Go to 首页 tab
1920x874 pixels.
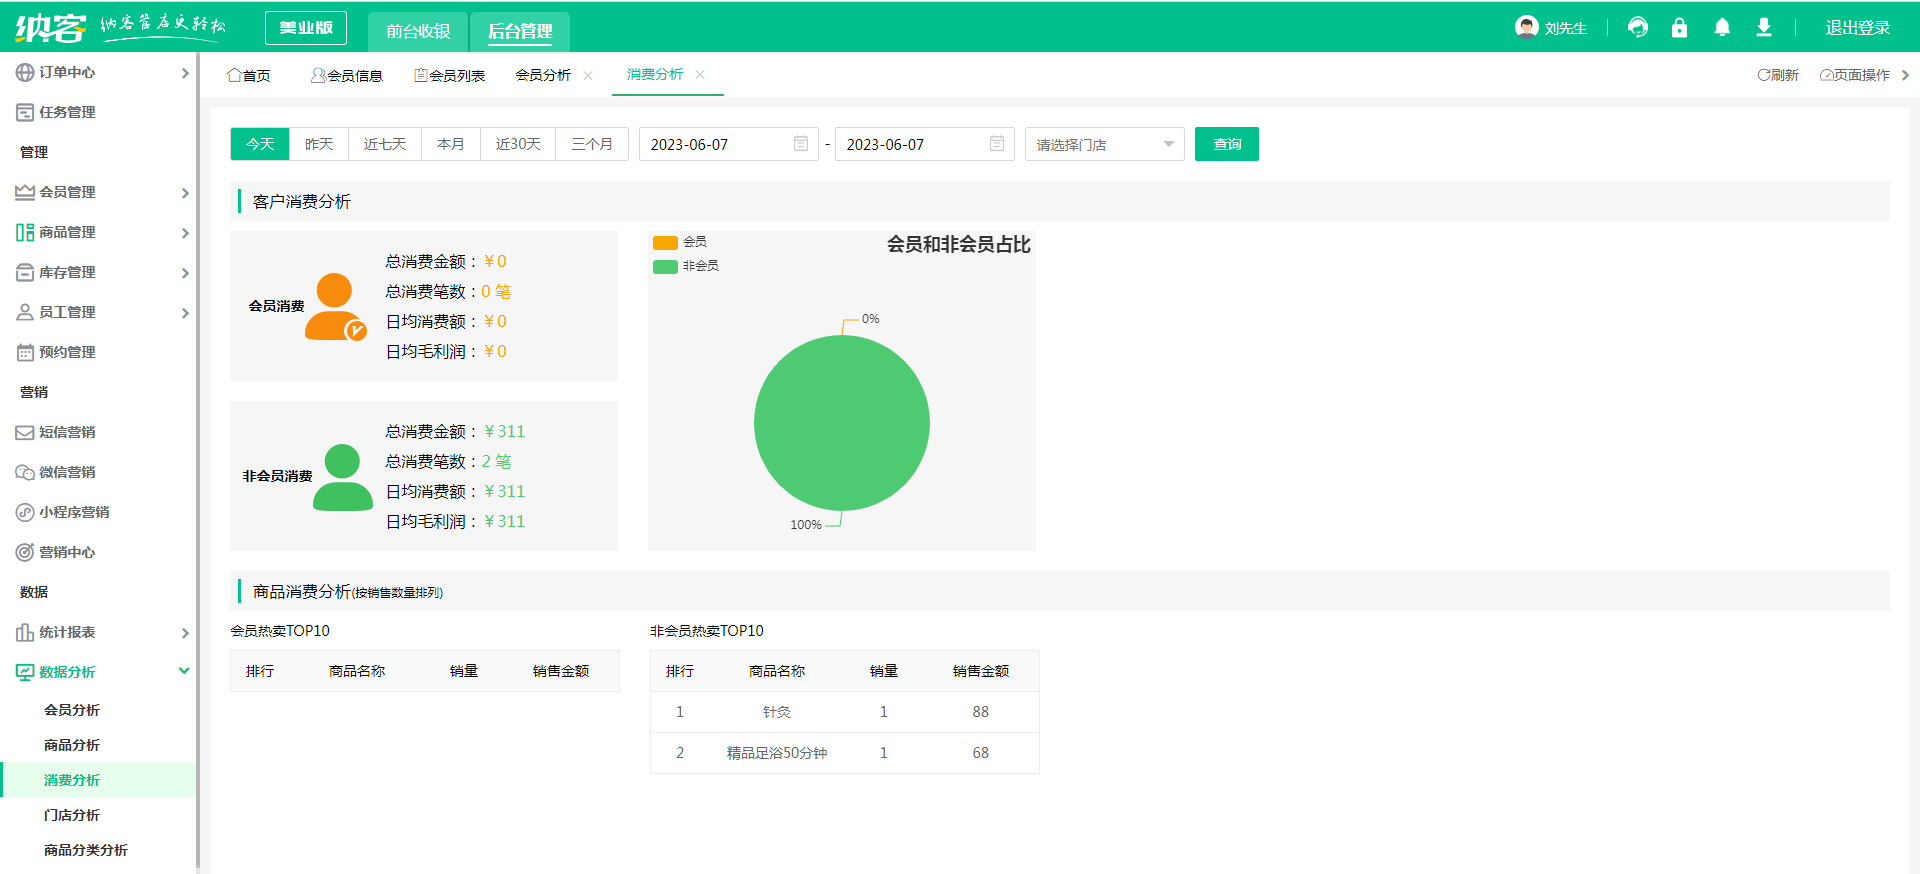tap(249, 75)
